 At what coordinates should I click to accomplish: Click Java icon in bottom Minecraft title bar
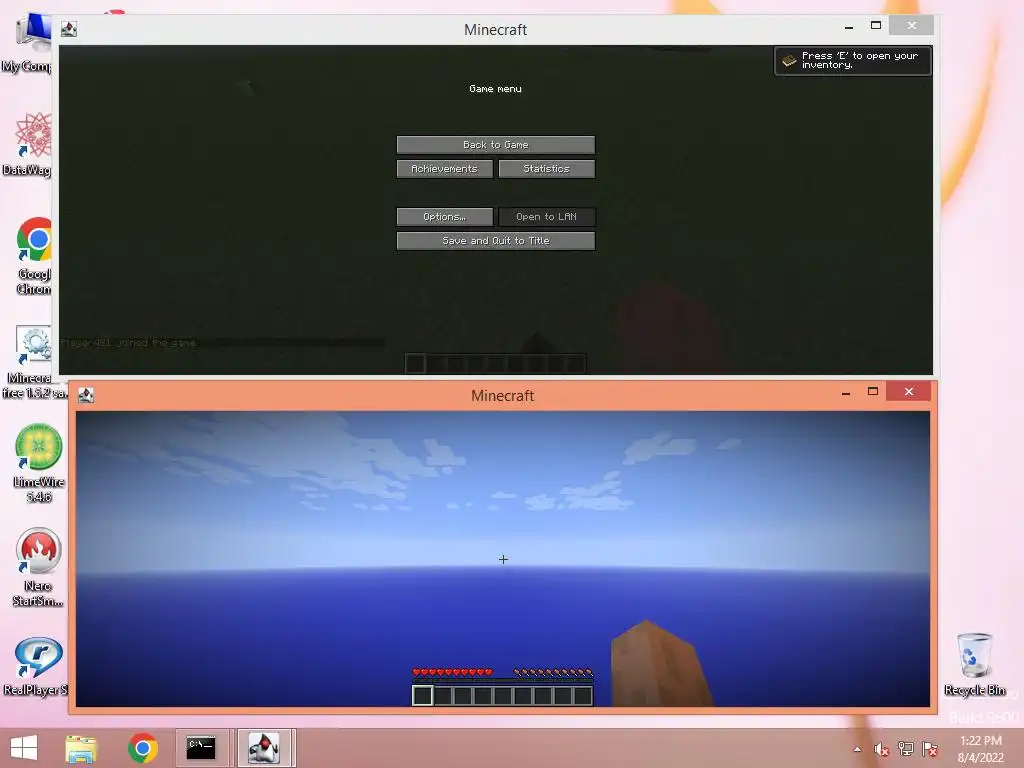pyautogui.click(x=86, y=395)
